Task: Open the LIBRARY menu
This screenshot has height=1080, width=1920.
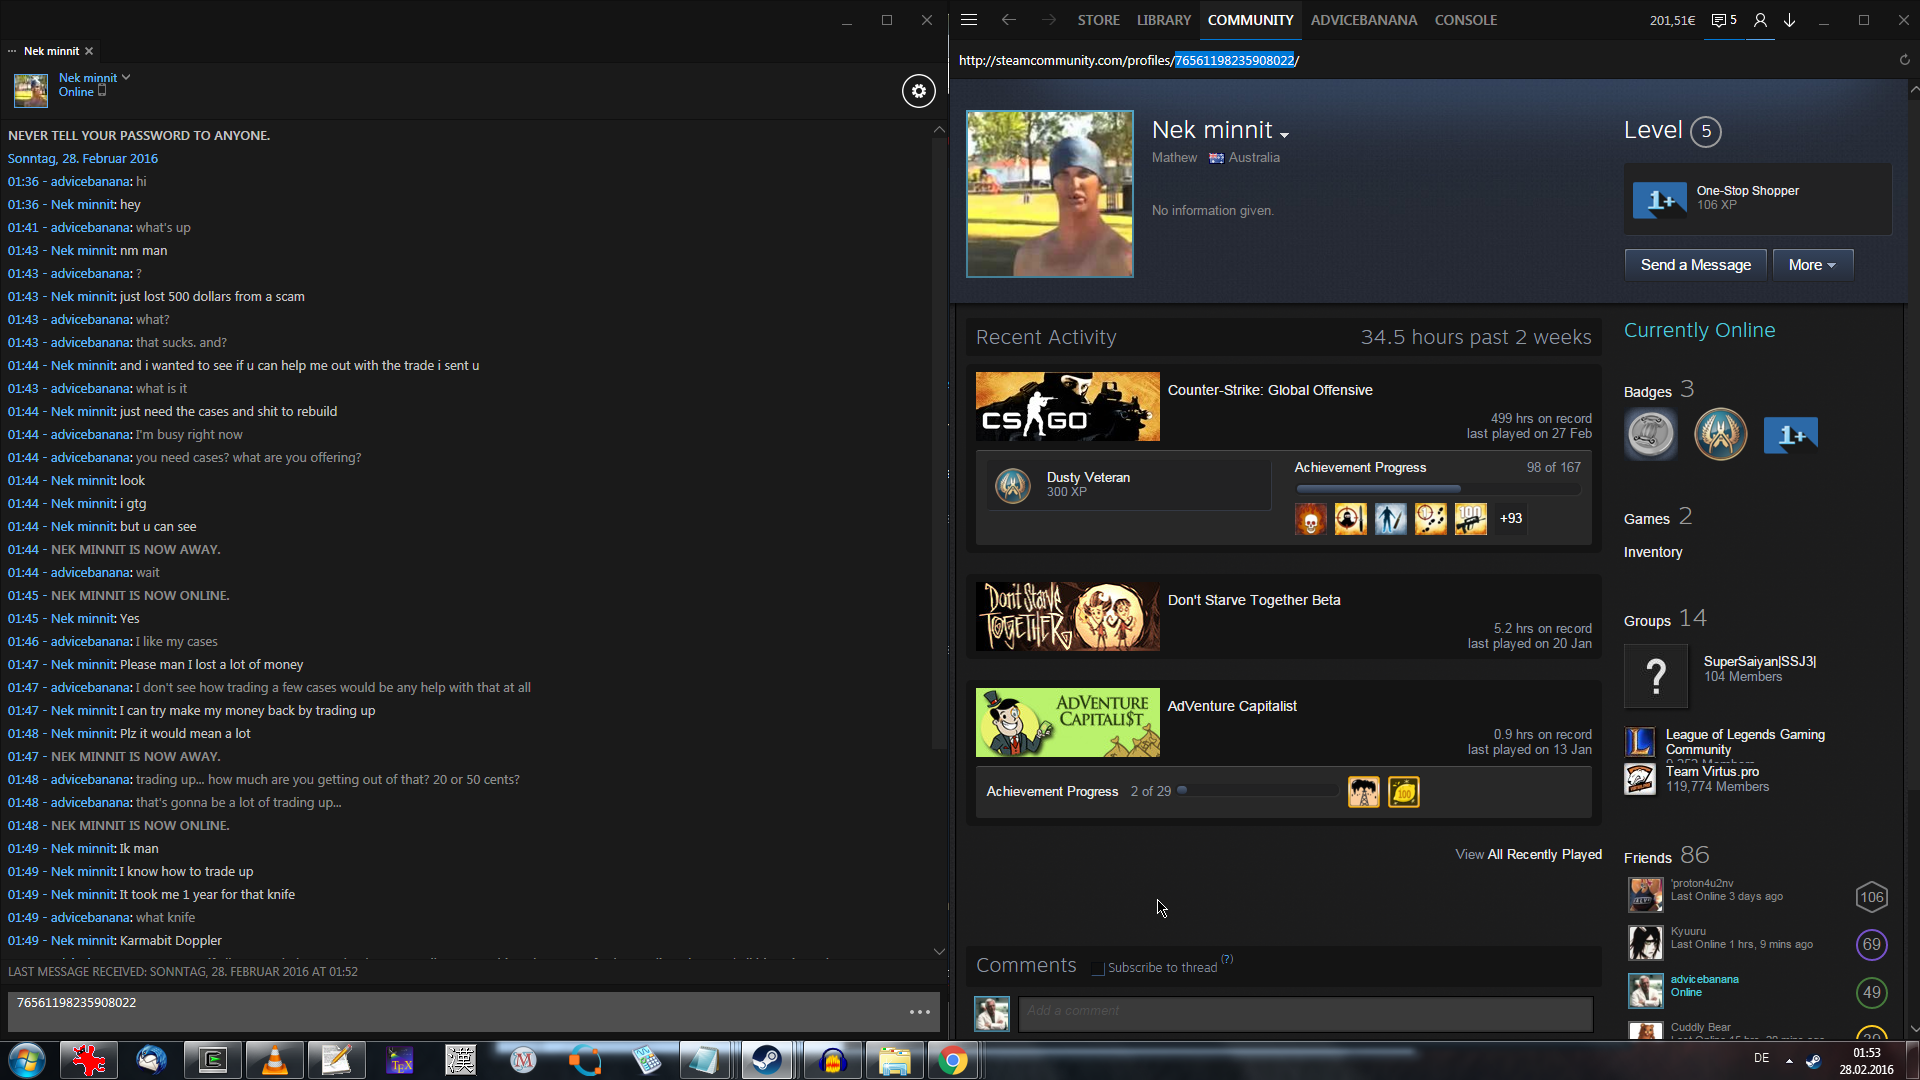Action: pyautogui.click(x=1163, y=20)
